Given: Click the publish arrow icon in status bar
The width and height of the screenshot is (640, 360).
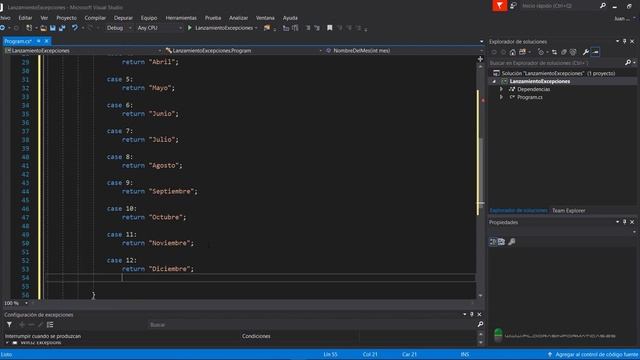Looking at the screenshot, I should pos(550,355).
